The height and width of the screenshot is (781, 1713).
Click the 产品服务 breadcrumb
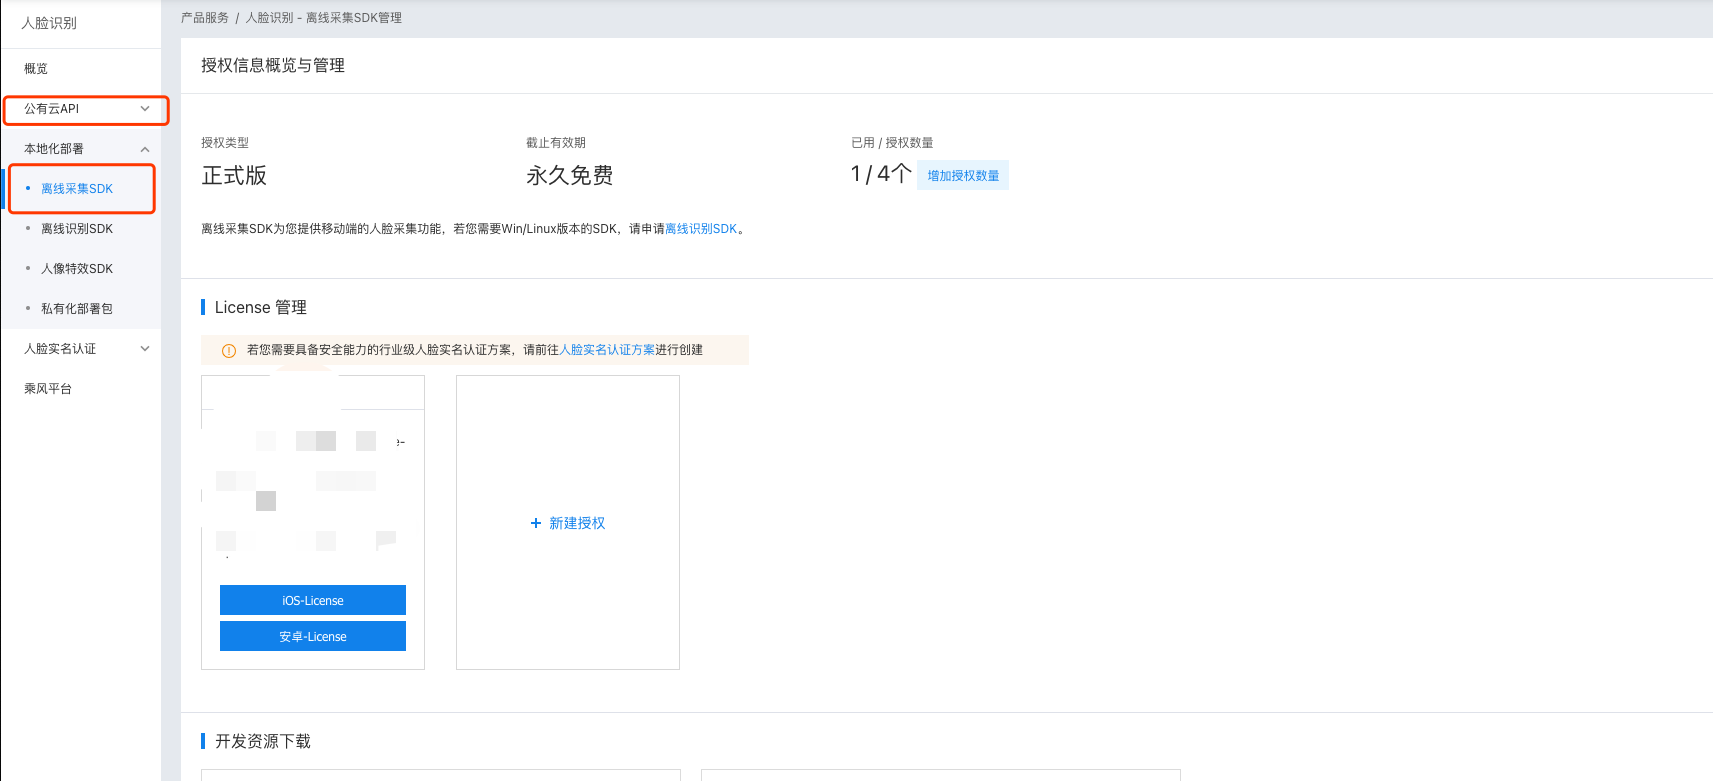pyautogui.click(x=205, y=18)
